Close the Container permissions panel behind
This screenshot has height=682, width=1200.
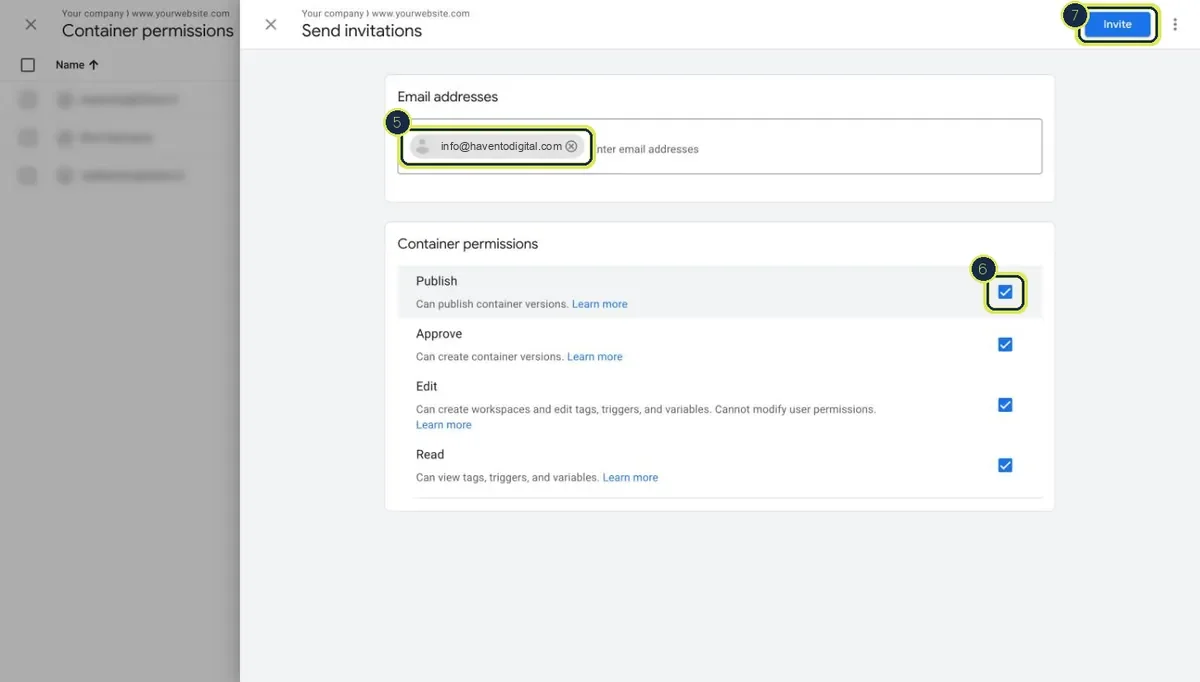pos(31,24)
